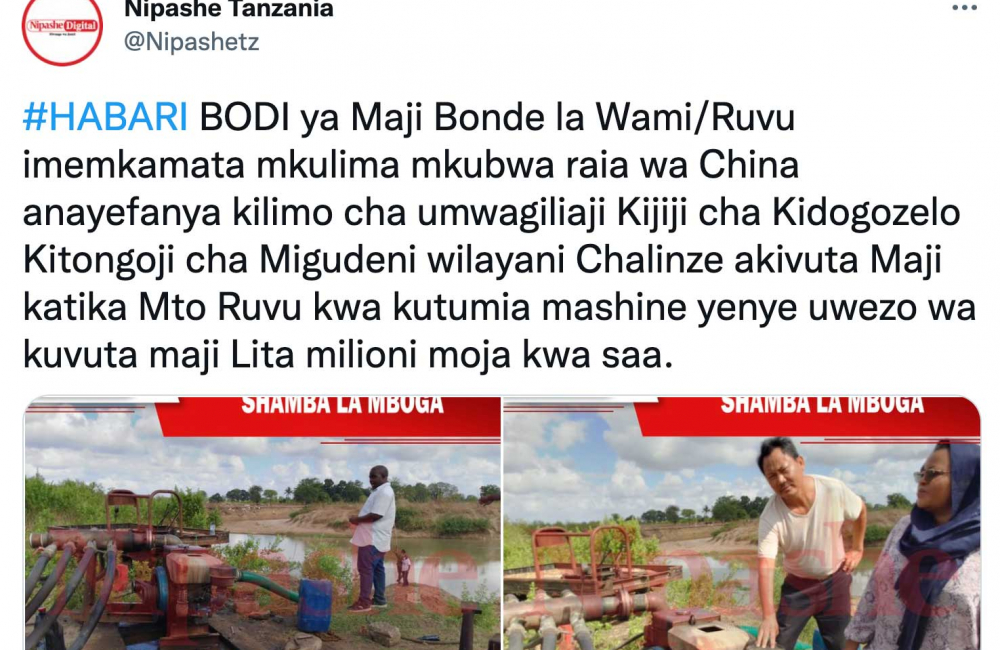Click the blue jerrycan in left photo
Screen dimensions: 1000x650
point(315,604)
